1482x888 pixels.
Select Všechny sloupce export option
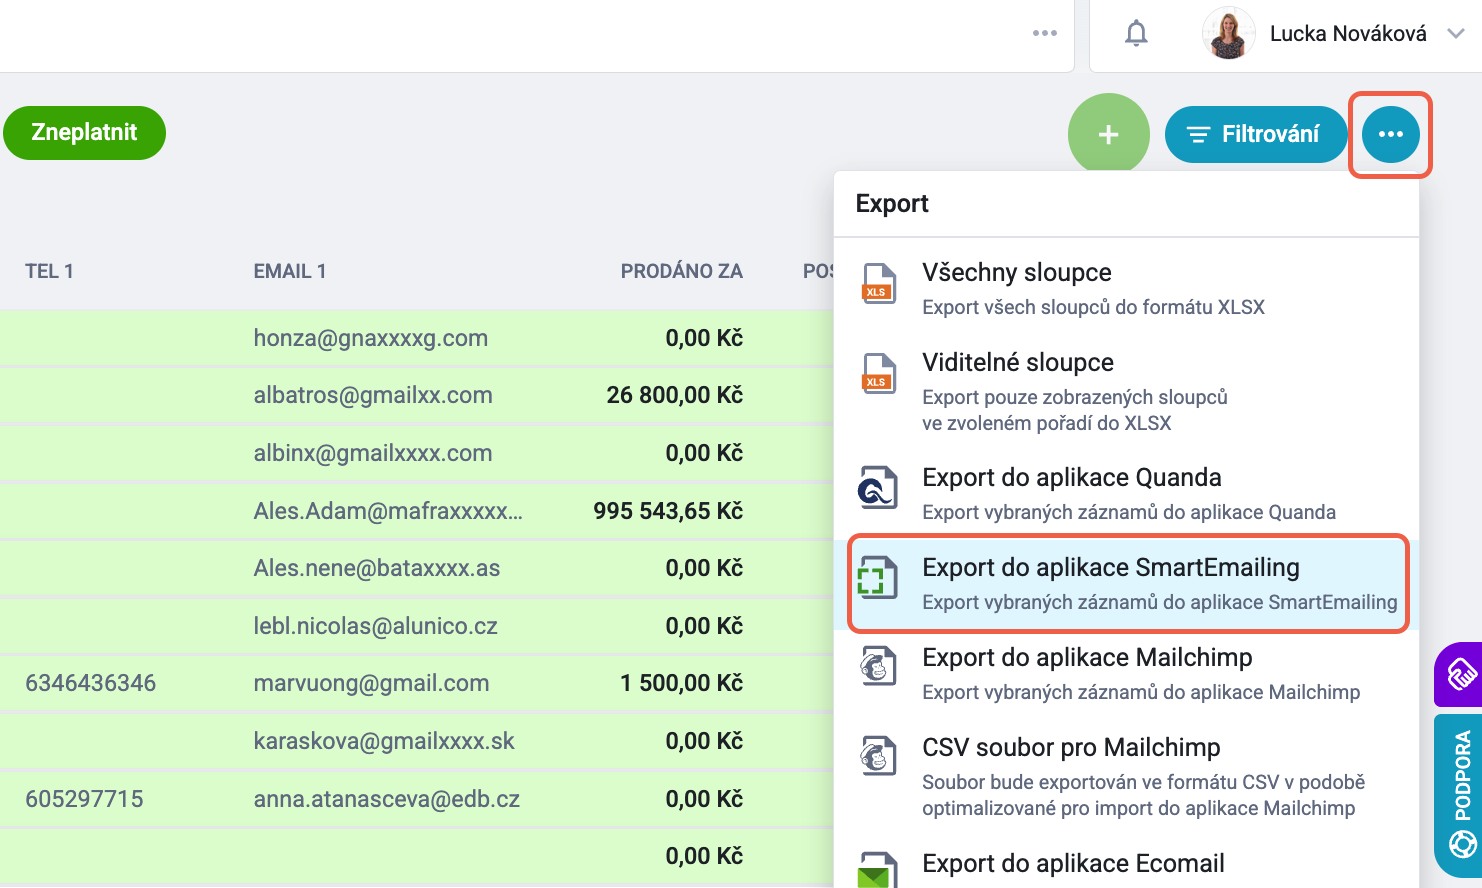click(1127, 288)
